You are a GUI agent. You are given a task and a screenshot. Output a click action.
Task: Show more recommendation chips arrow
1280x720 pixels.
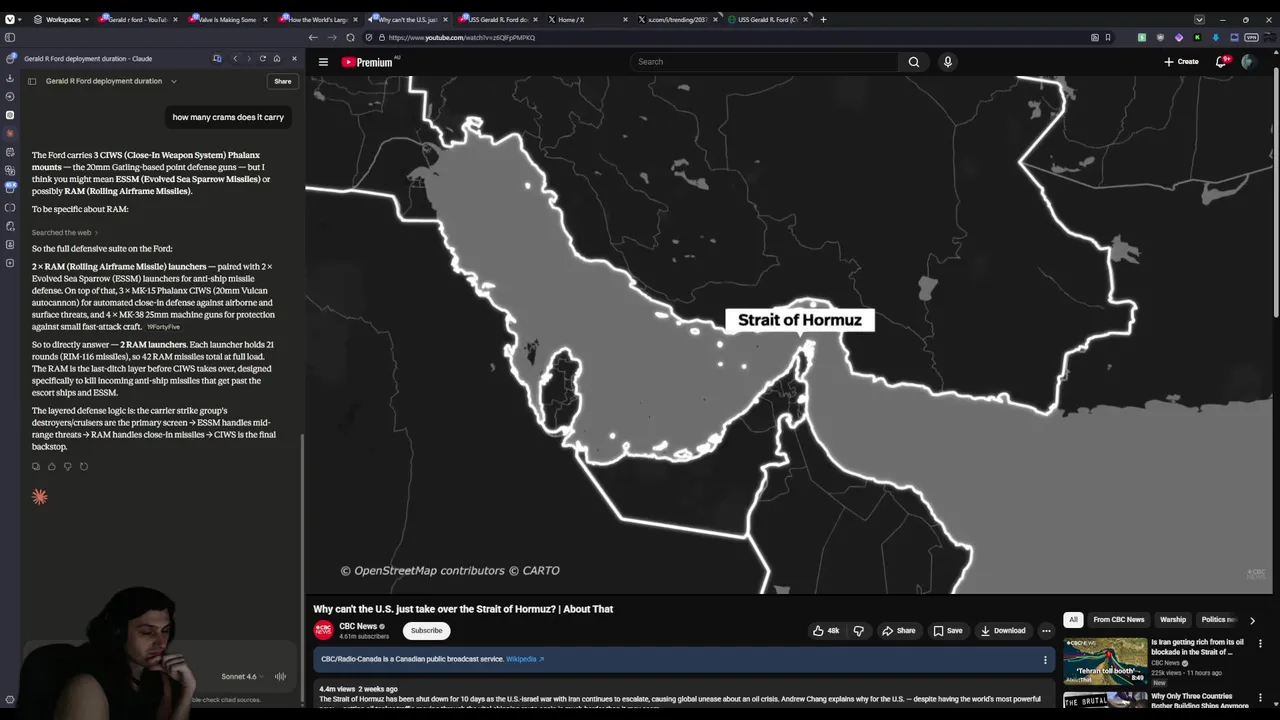pos(1252,620)
